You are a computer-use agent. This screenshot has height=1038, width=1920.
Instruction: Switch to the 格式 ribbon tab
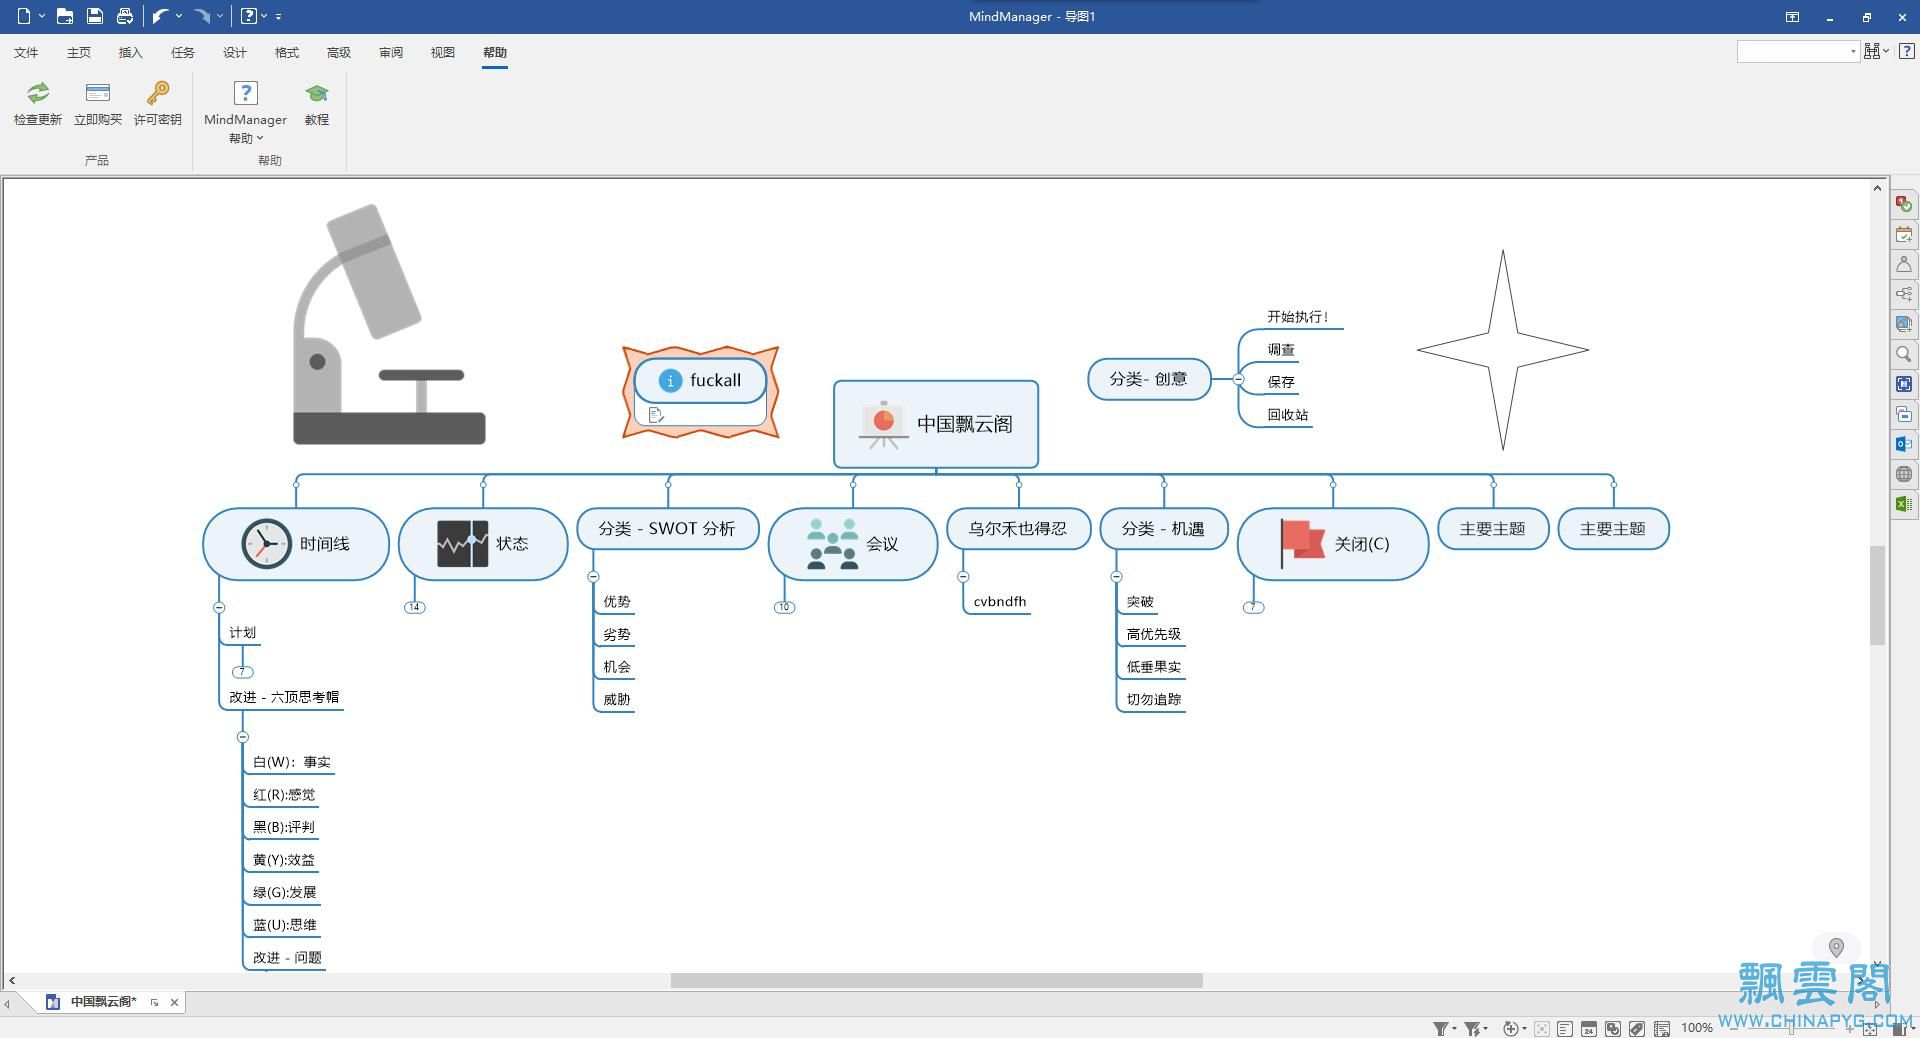tap(286, 52)
